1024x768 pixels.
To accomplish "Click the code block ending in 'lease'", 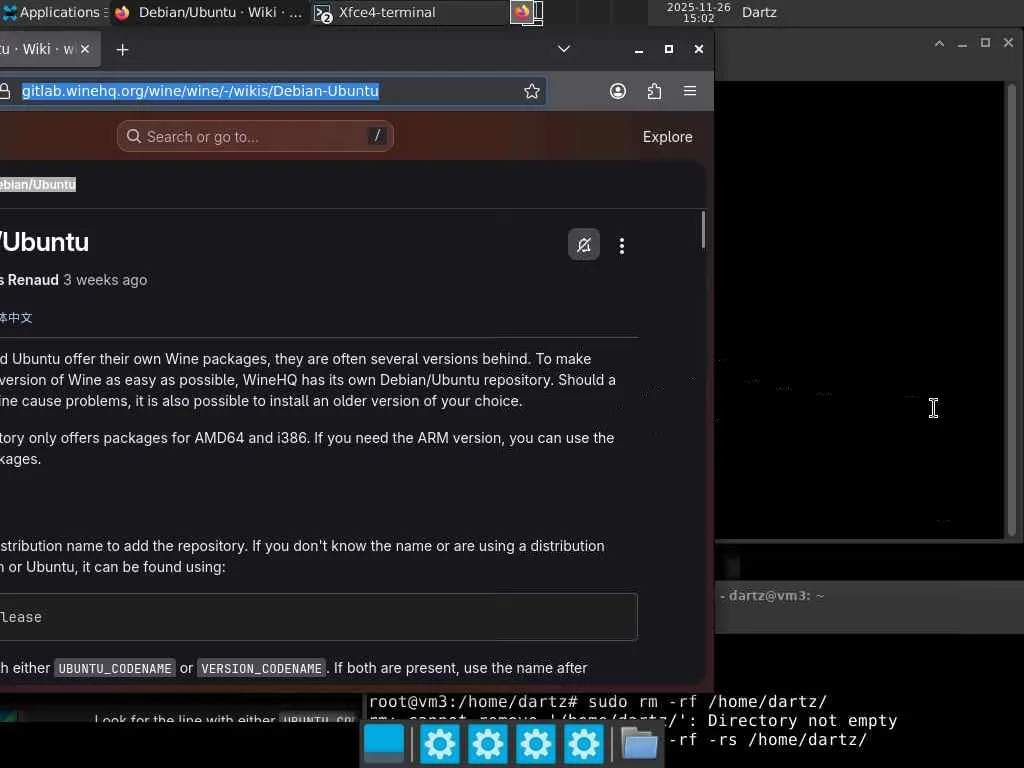I will (318, 617).
